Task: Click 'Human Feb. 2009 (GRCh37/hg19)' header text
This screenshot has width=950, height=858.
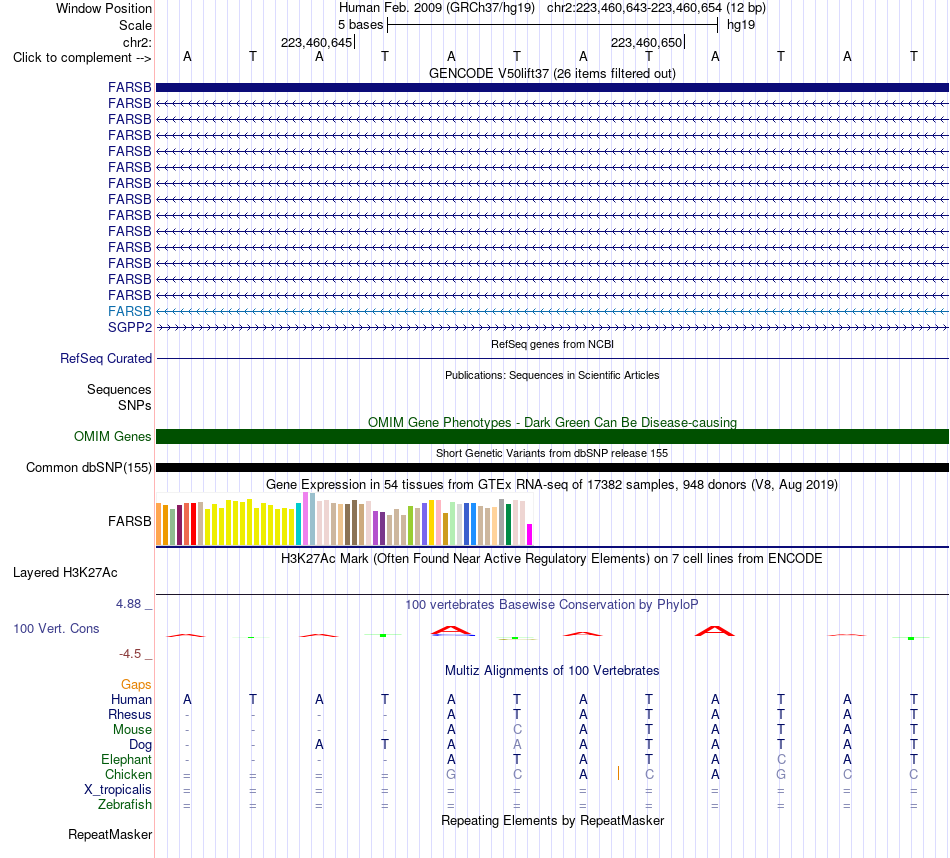Action: [x=437, y=8]
